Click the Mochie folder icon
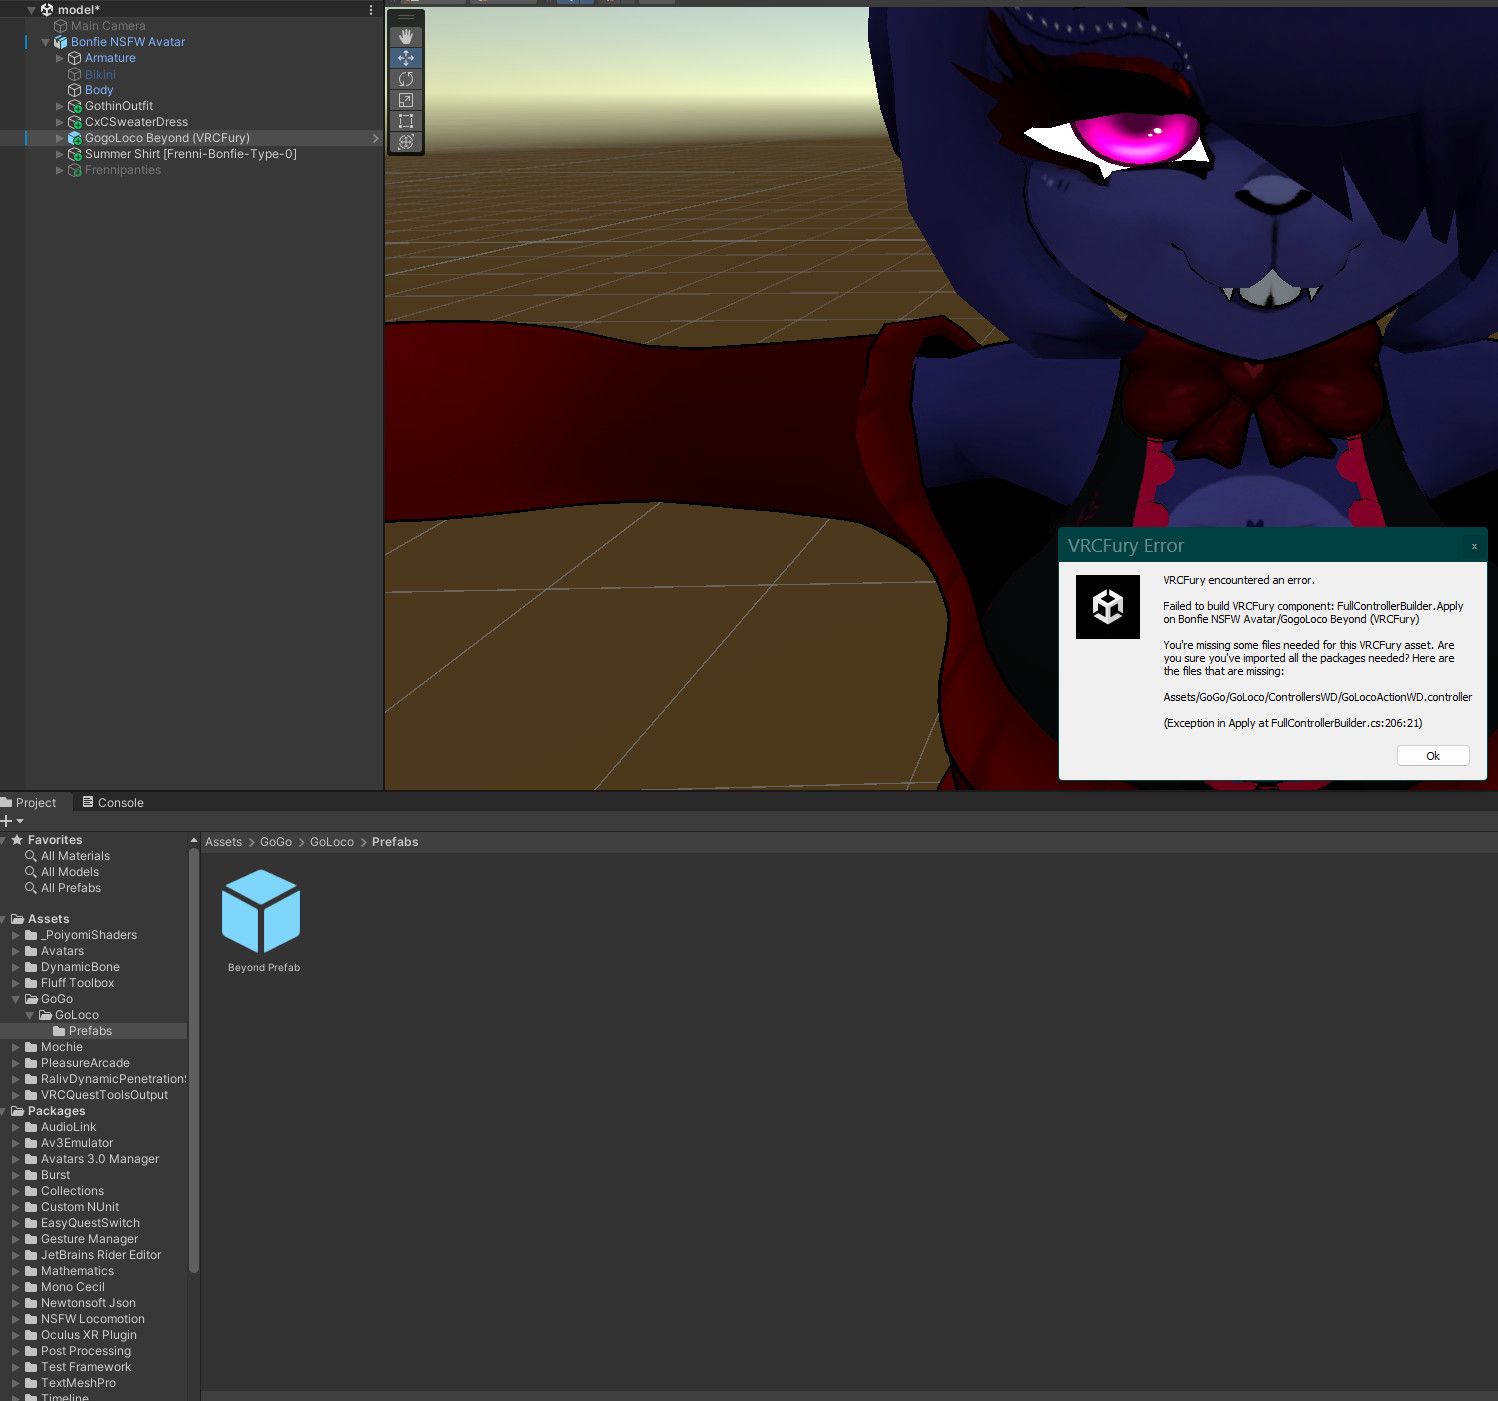This screenshot has height=1401, width=1498. 31,1047
